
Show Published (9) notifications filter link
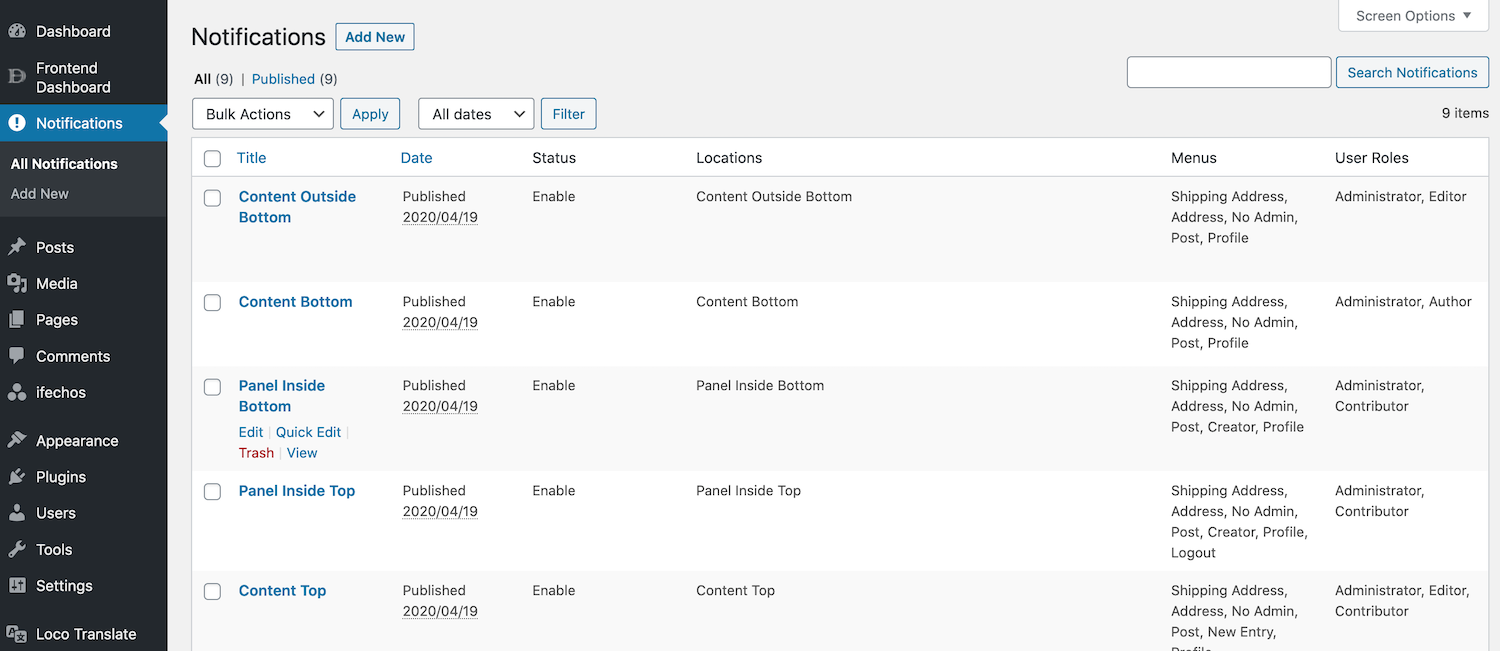point(294,79)
